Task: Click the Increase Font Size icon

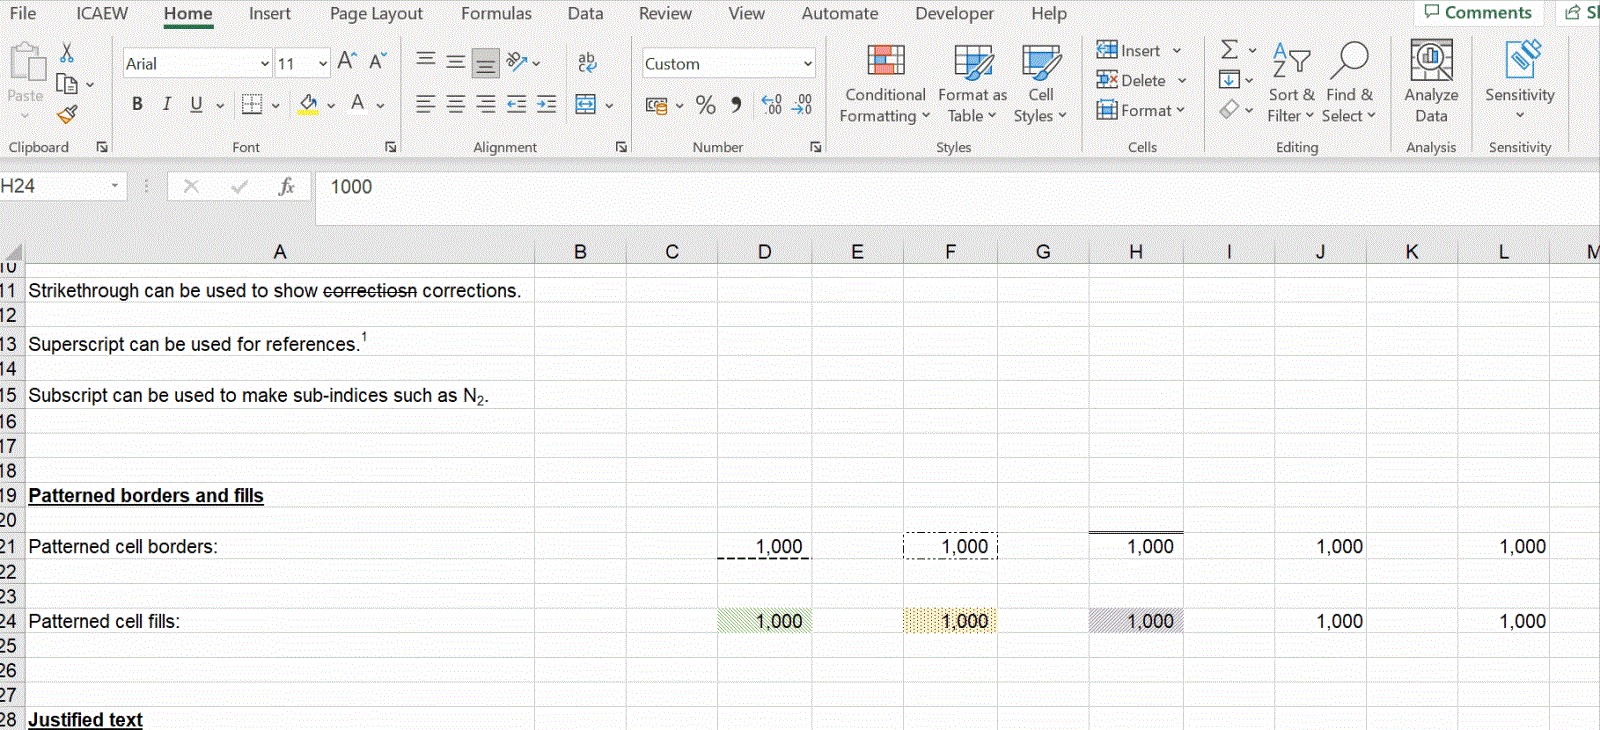Action: coord(346,62)
